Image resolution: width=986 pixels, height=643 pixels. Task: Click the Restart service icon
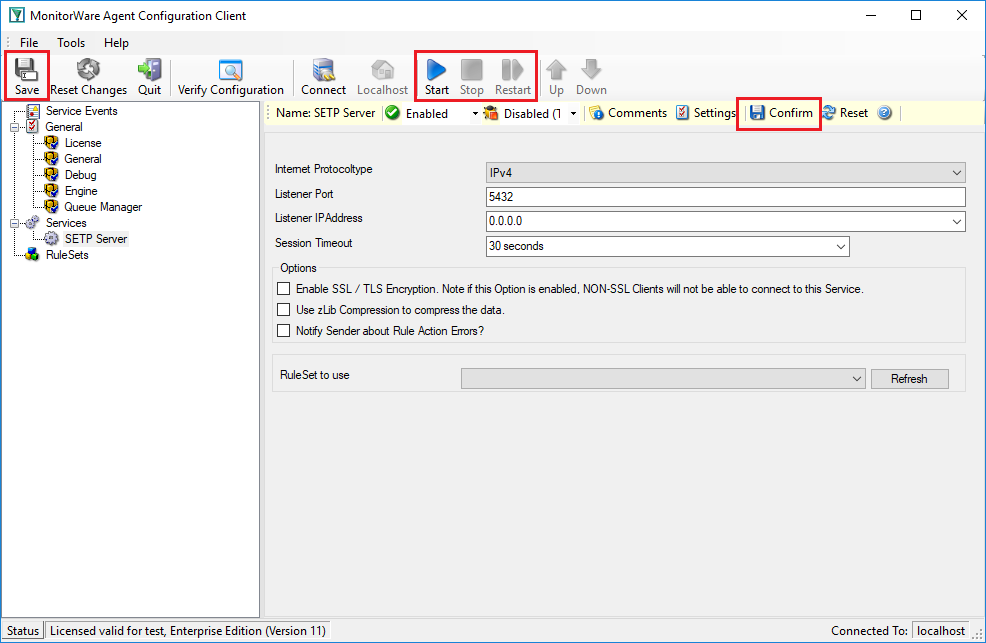512,77
